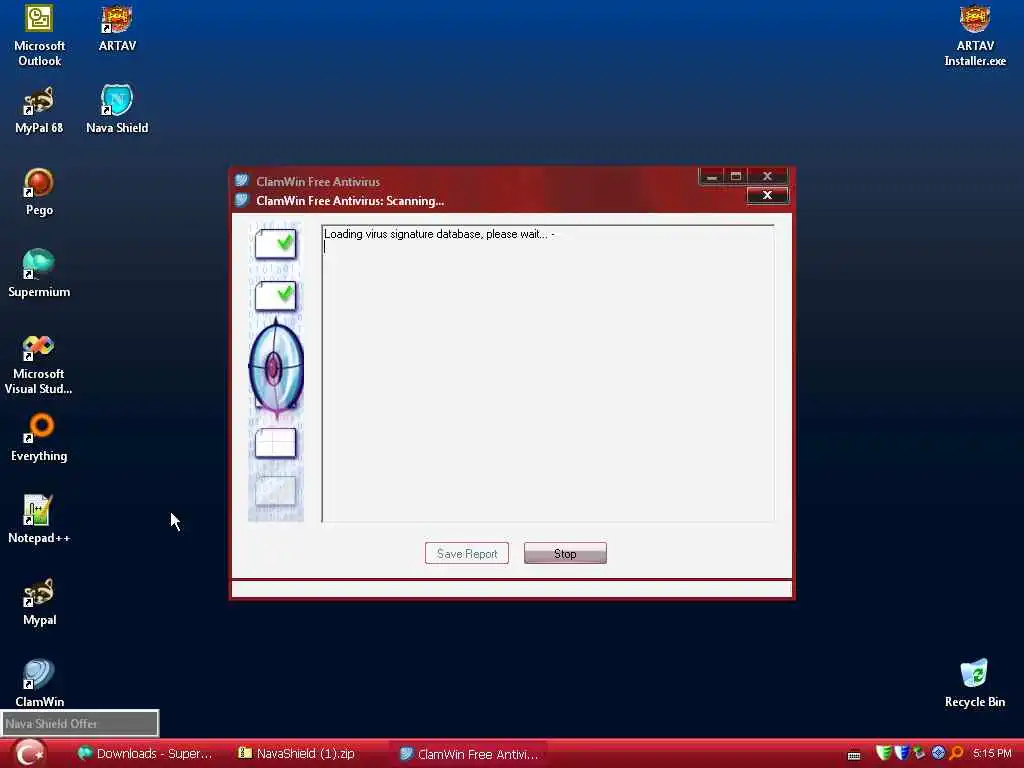Screen dimensions: 1024x768
Task: Open the Nava Shield desktop icon
Action: pyautogui.click(x=117, y=110)
